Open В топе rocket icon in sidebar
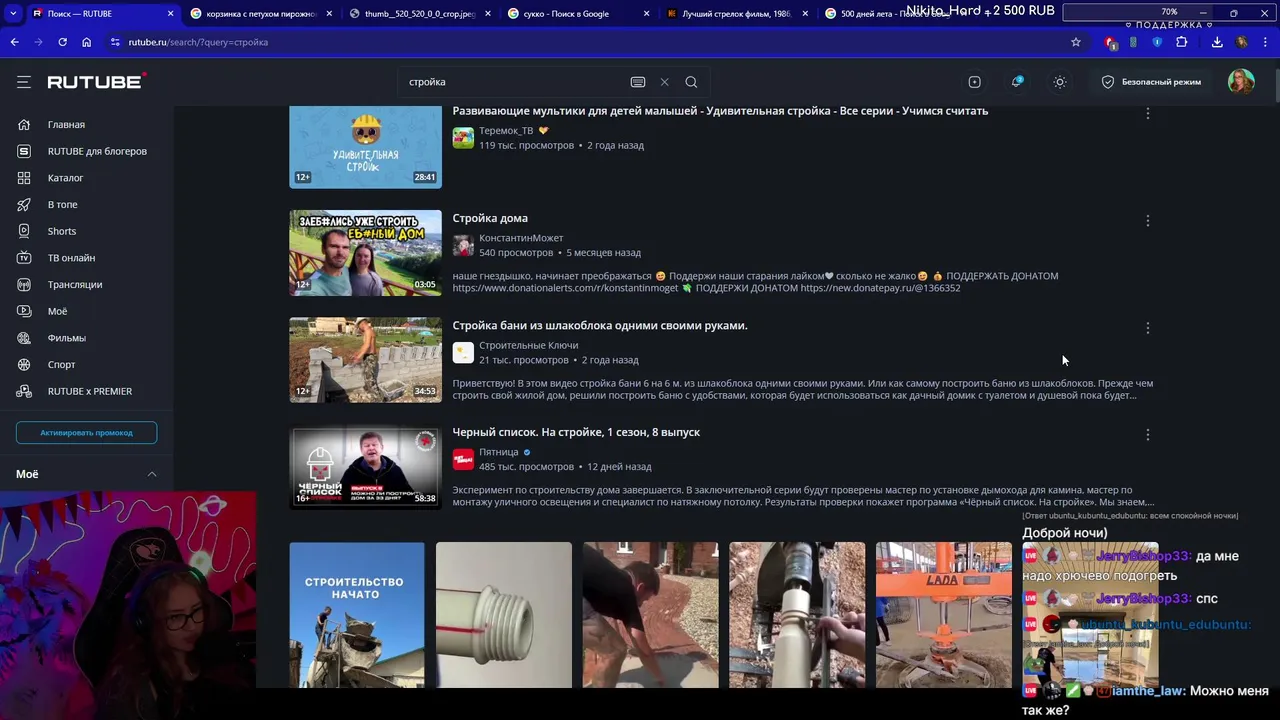 24,205
